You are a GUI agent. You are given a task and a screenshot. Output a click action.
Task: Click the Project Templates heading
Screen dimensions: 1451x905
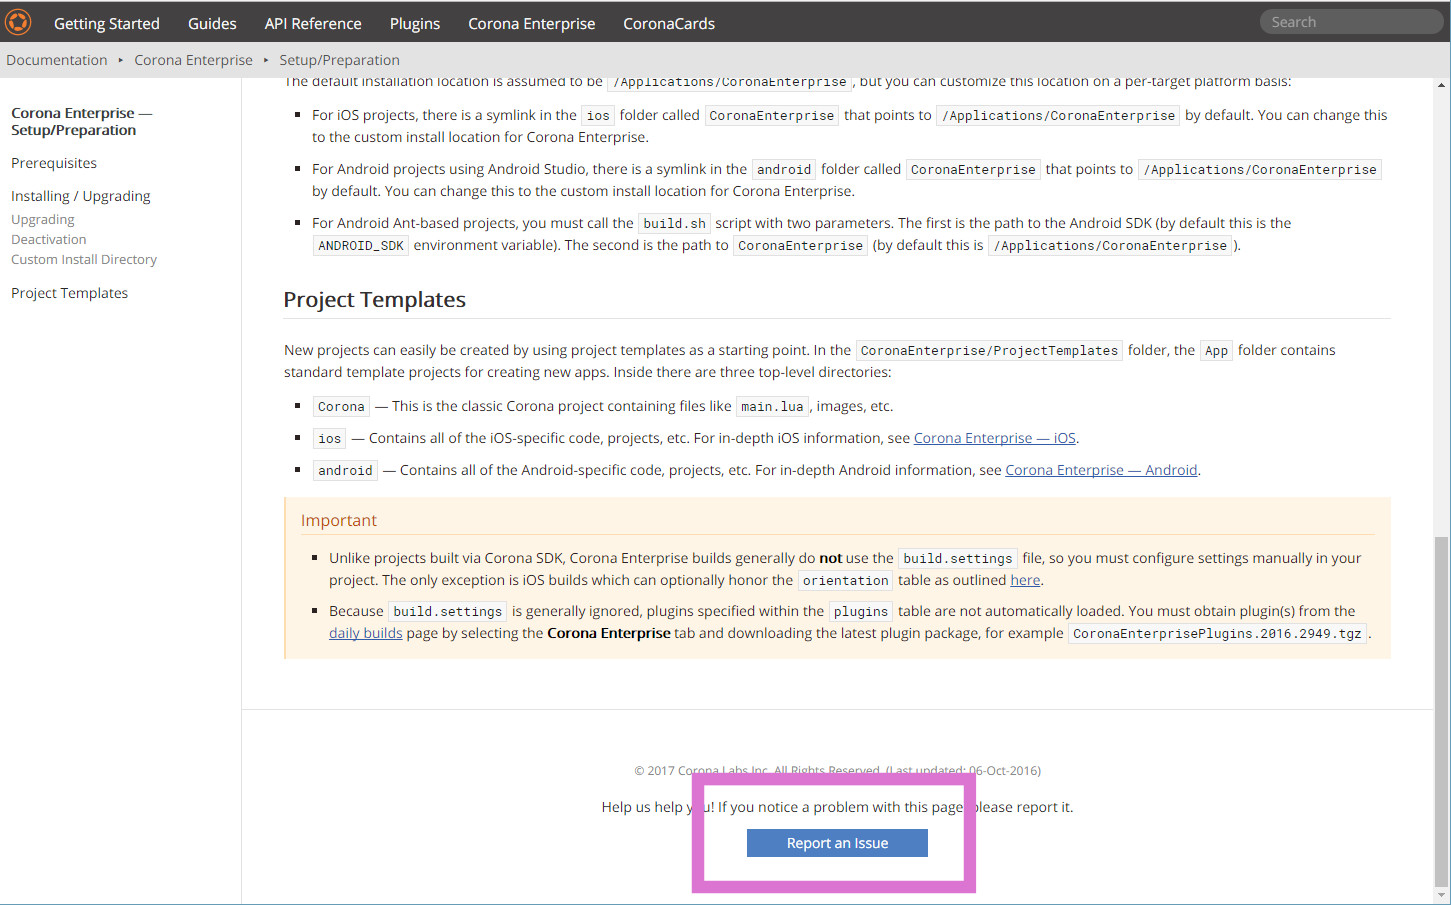(x=375, y=300)
